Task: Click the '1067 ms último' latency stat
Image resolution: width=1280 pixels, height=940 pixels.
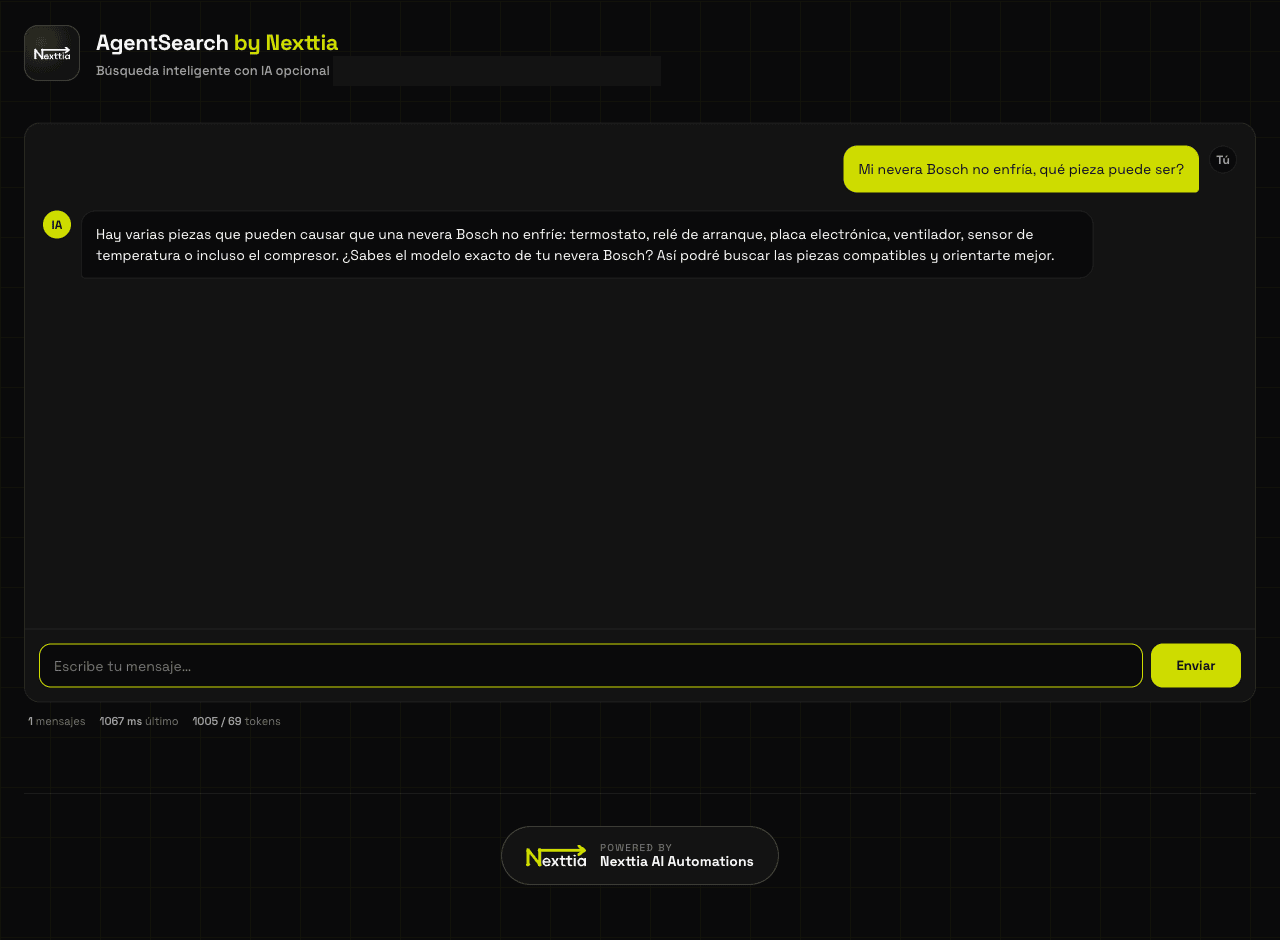Action: click(139, 721)
